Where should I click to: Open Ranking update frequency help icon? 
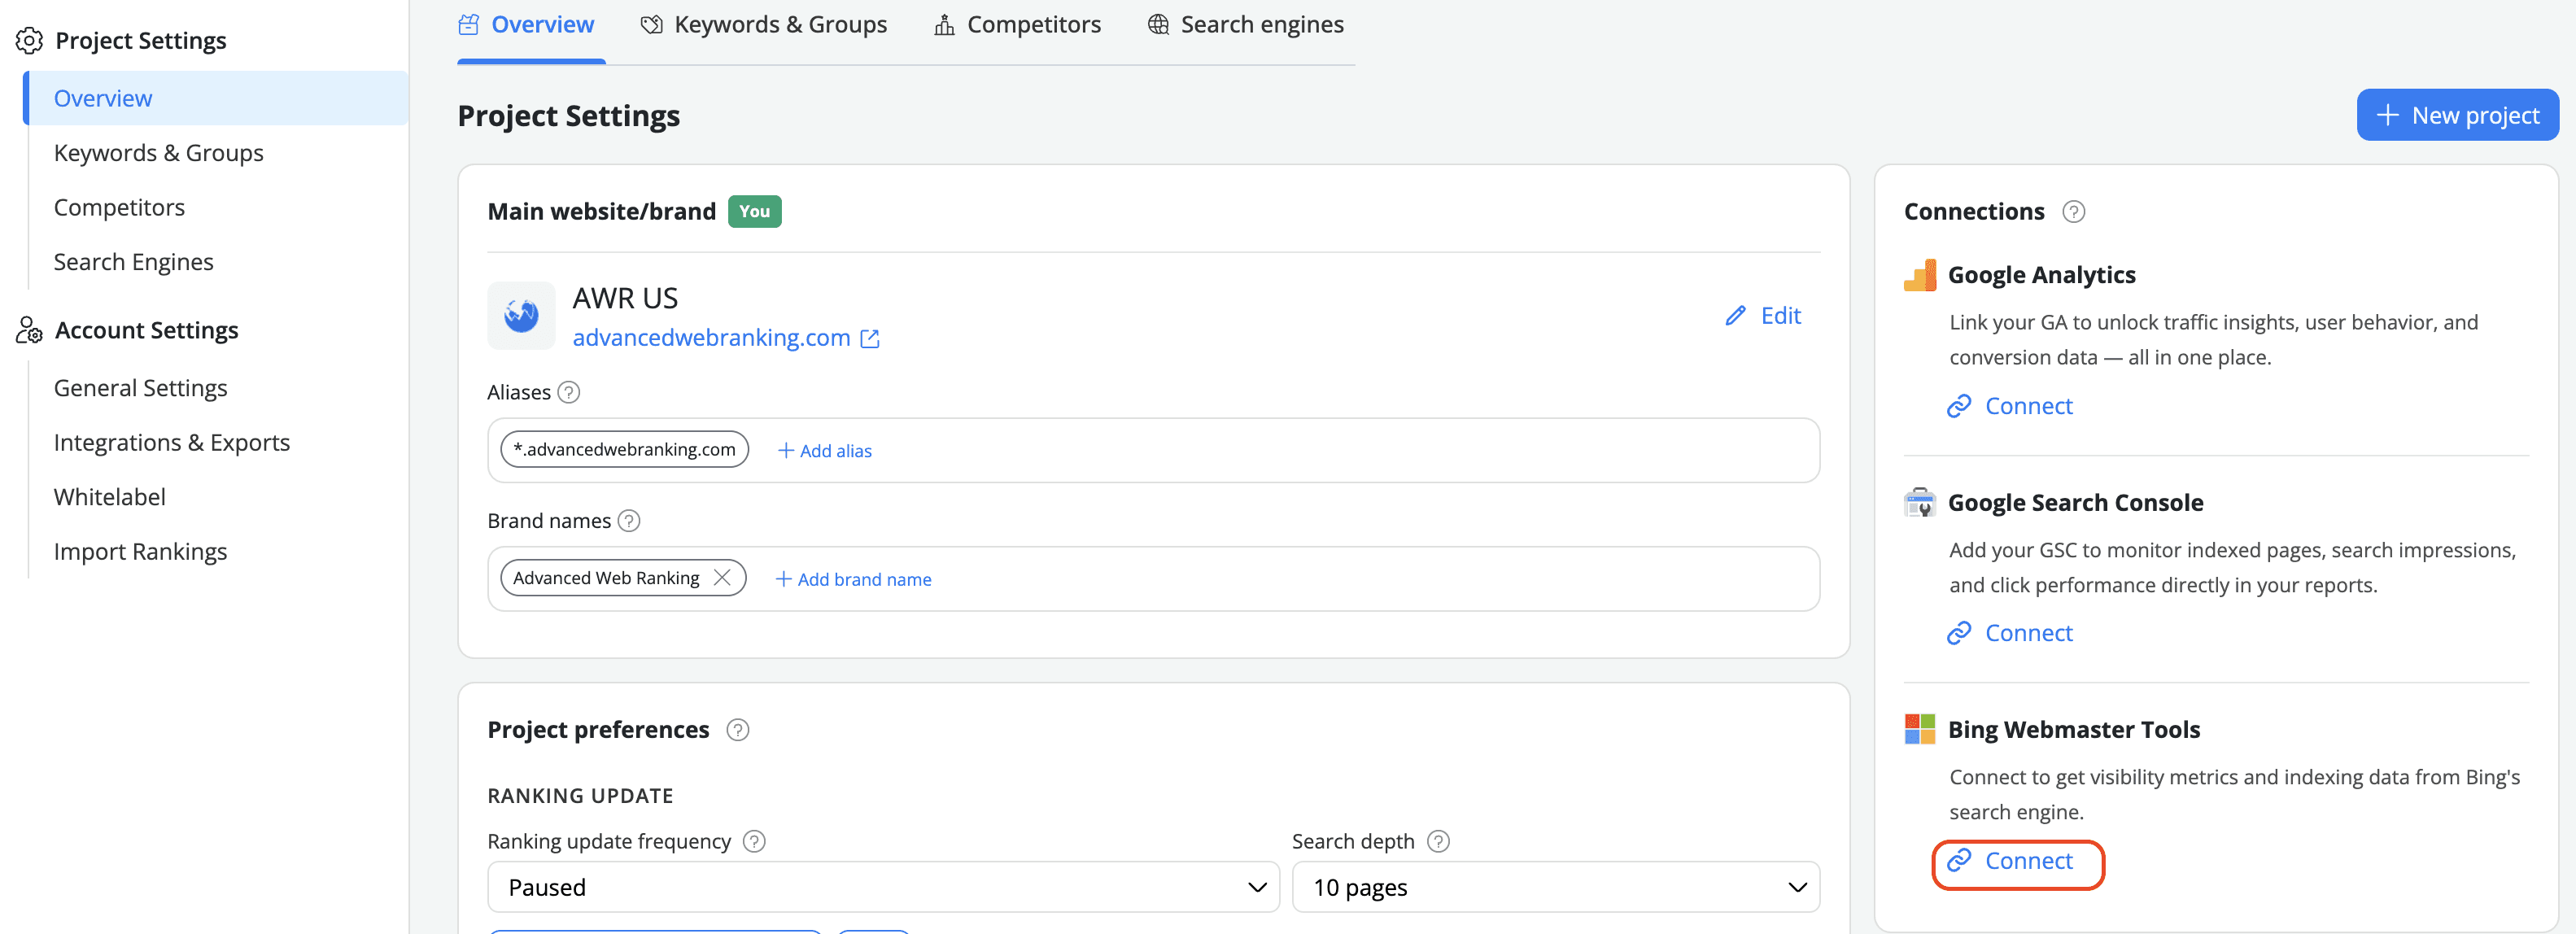(x=755, y=842)
